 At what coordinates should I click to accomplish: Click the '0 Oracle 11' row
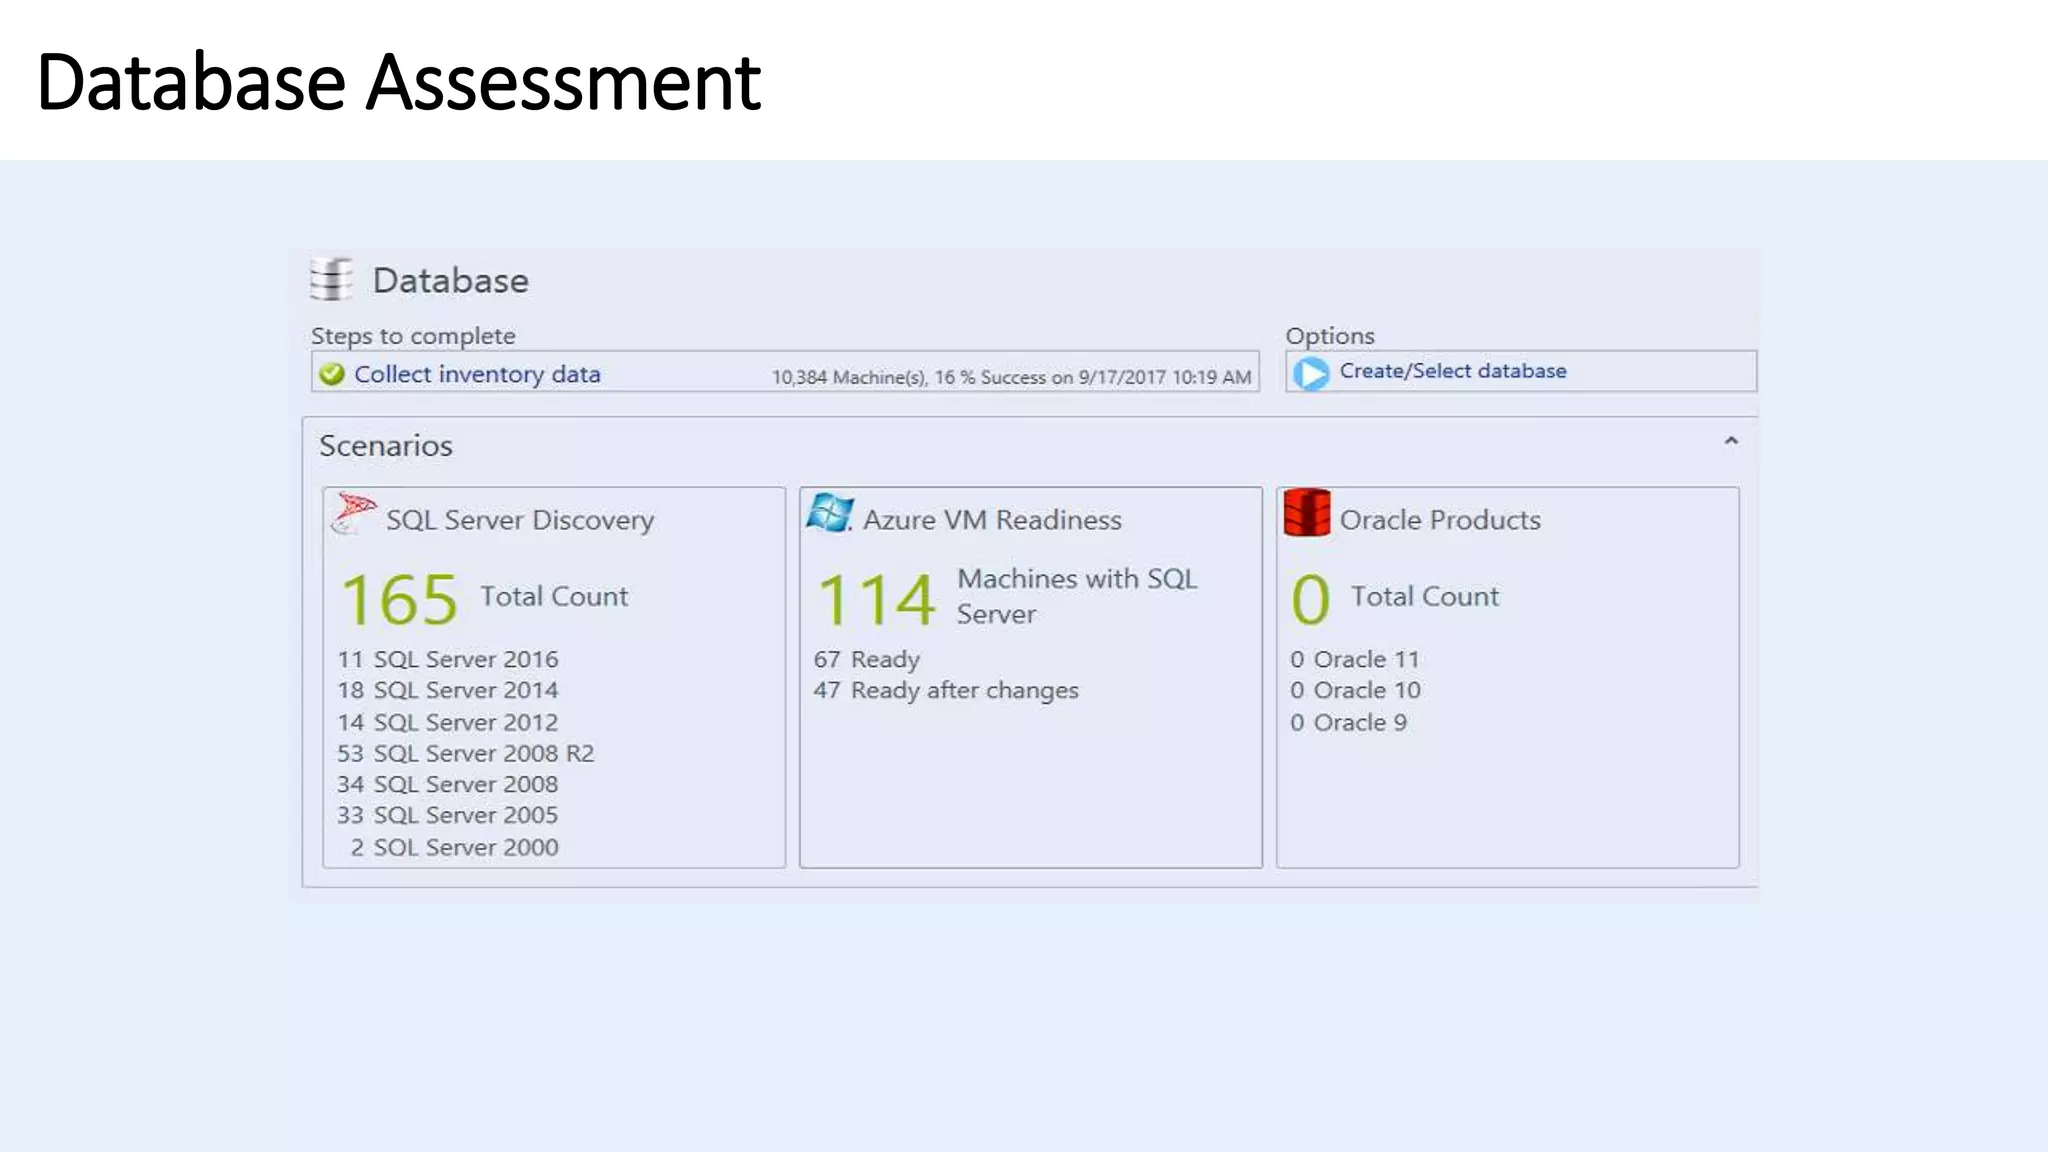point(1355,659)
